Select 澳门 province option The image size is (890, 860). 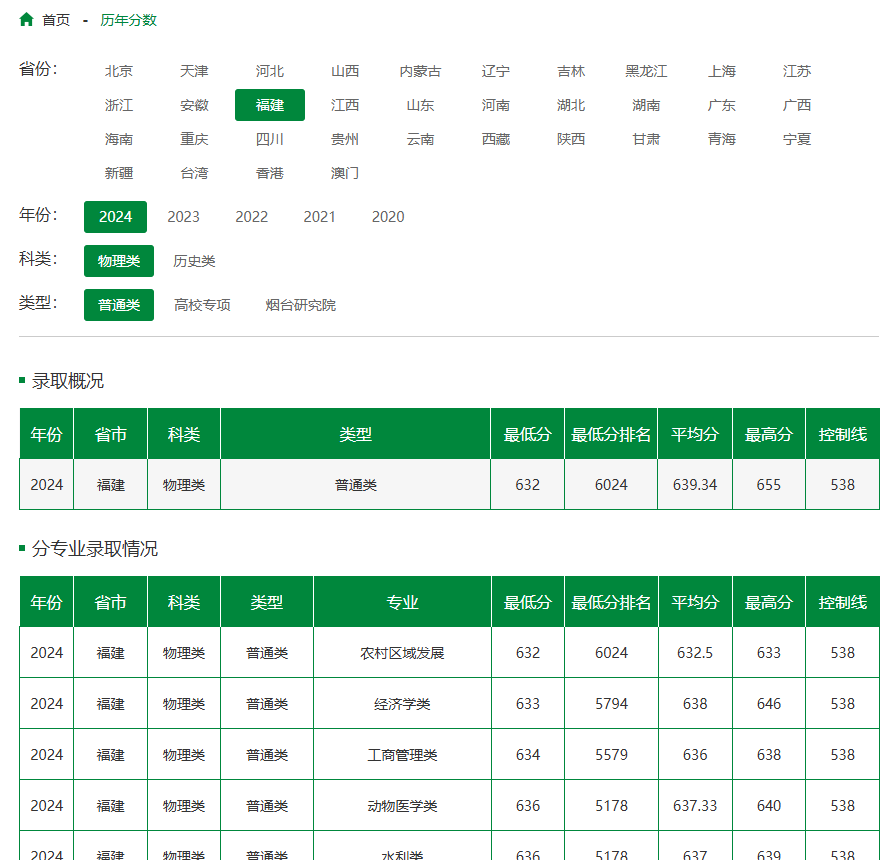[345, 173]
